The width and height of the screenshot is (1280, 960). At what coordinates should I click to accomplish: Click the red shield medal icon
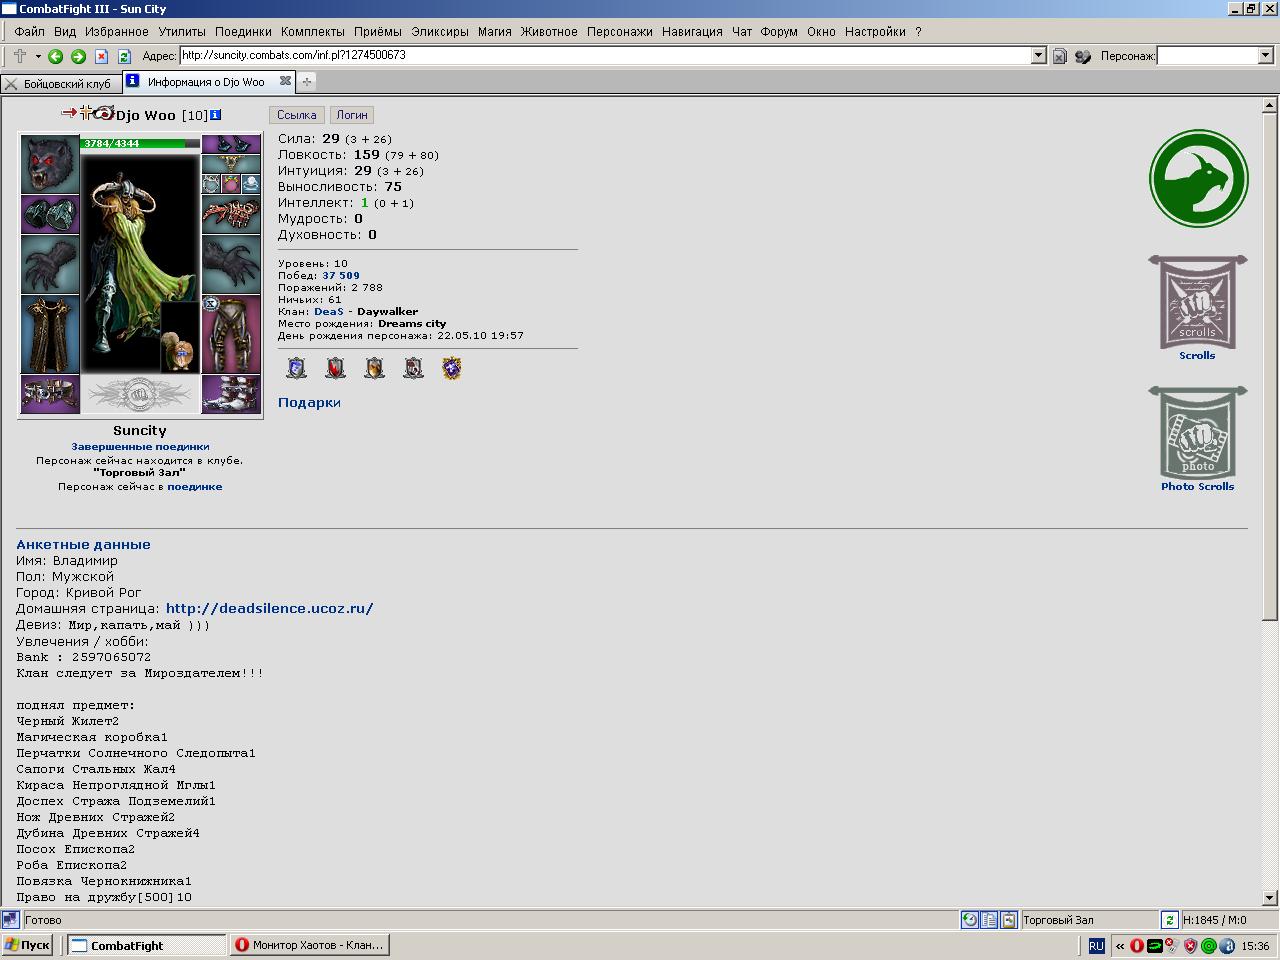tap(336, 368)
